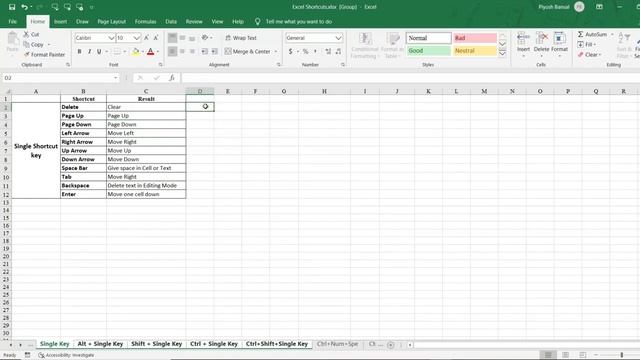Switch to the Insert ribbon tab
The image size is (640, 360).
coord(60,22)
